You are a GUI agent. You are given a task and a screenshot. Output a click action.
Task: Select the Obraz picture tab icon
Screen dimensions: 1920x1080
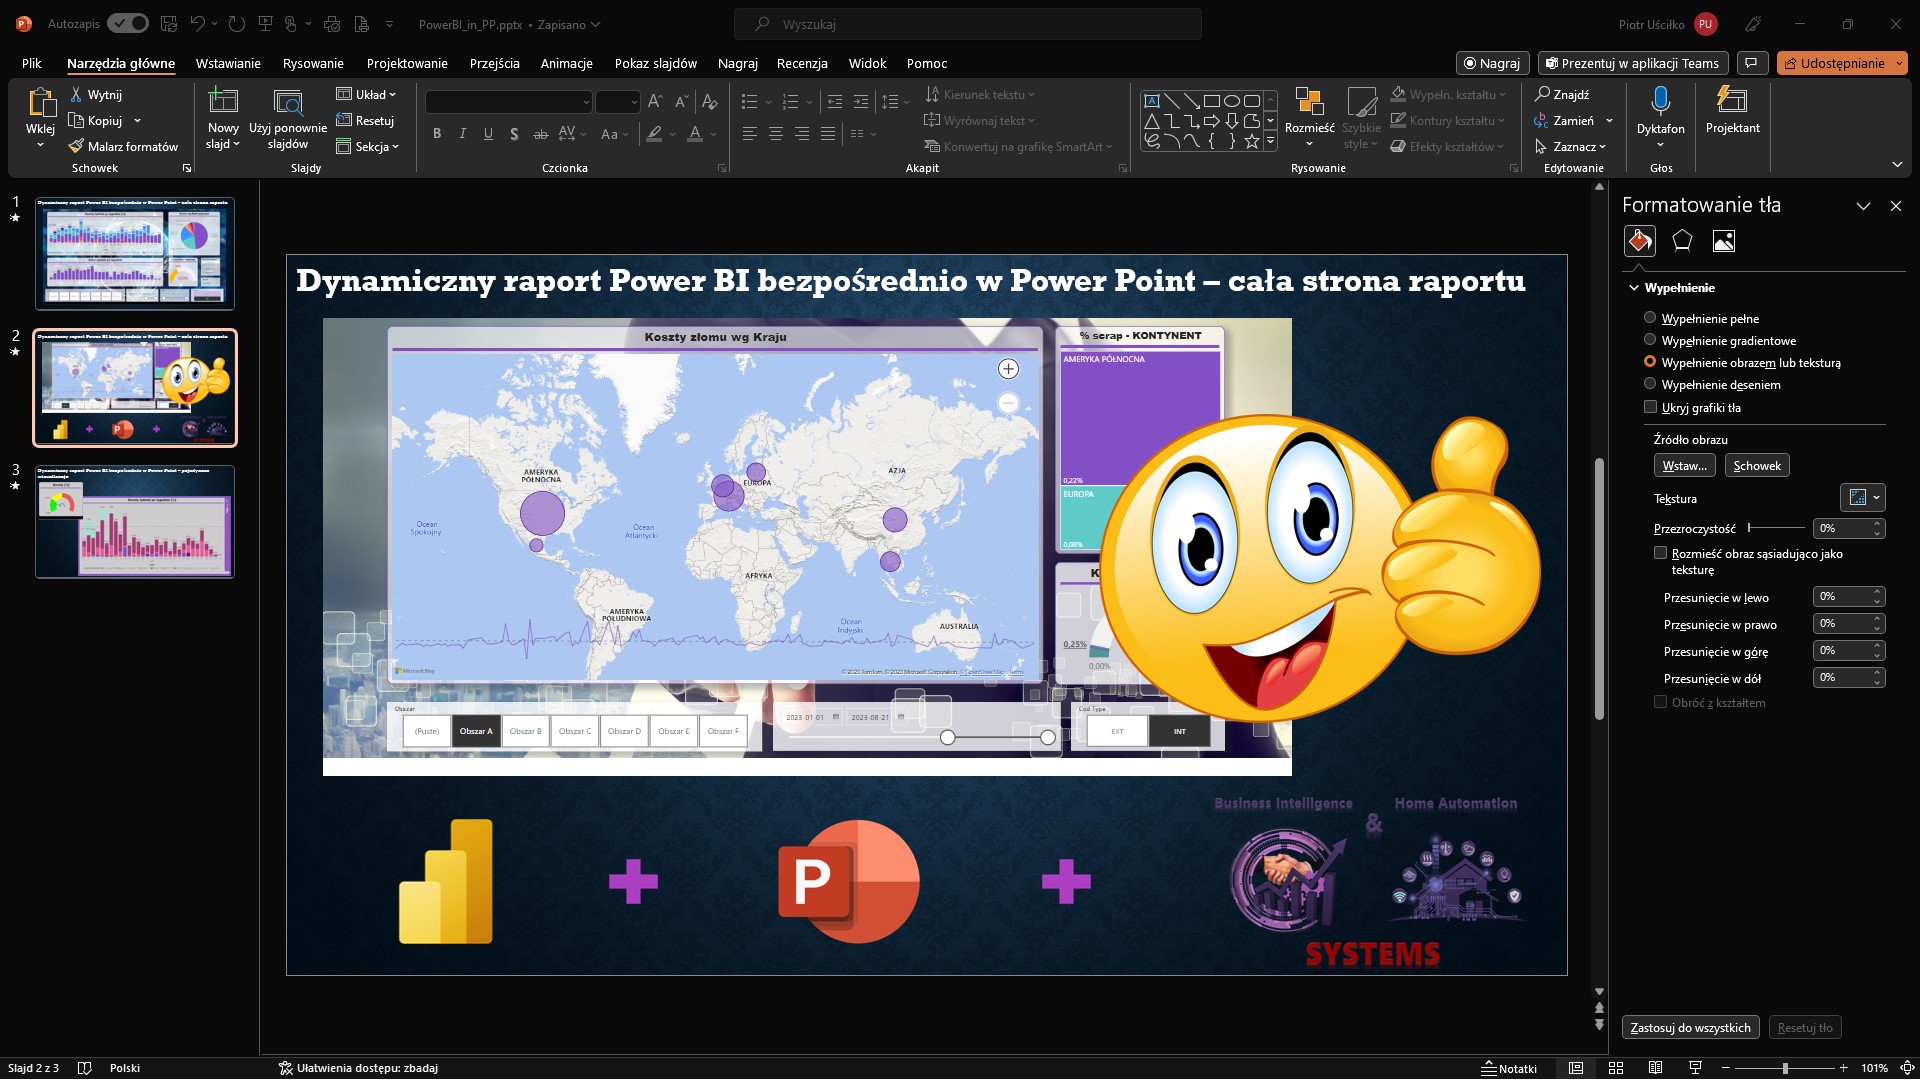pyautogui.click(x=1724, y=241)
